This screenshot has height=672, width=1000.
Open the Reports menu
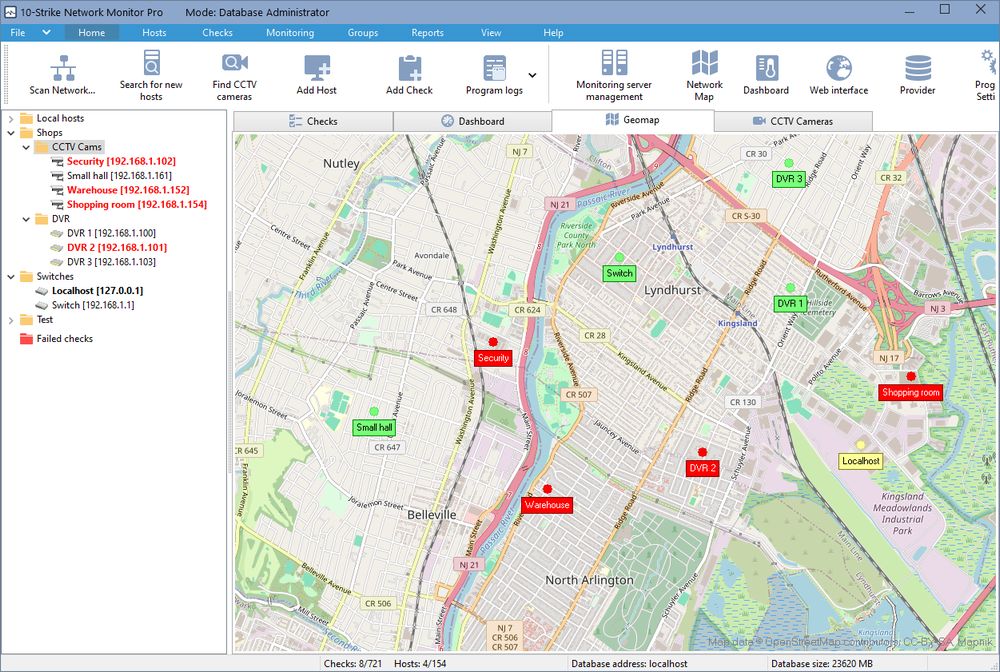pos(427,32)
